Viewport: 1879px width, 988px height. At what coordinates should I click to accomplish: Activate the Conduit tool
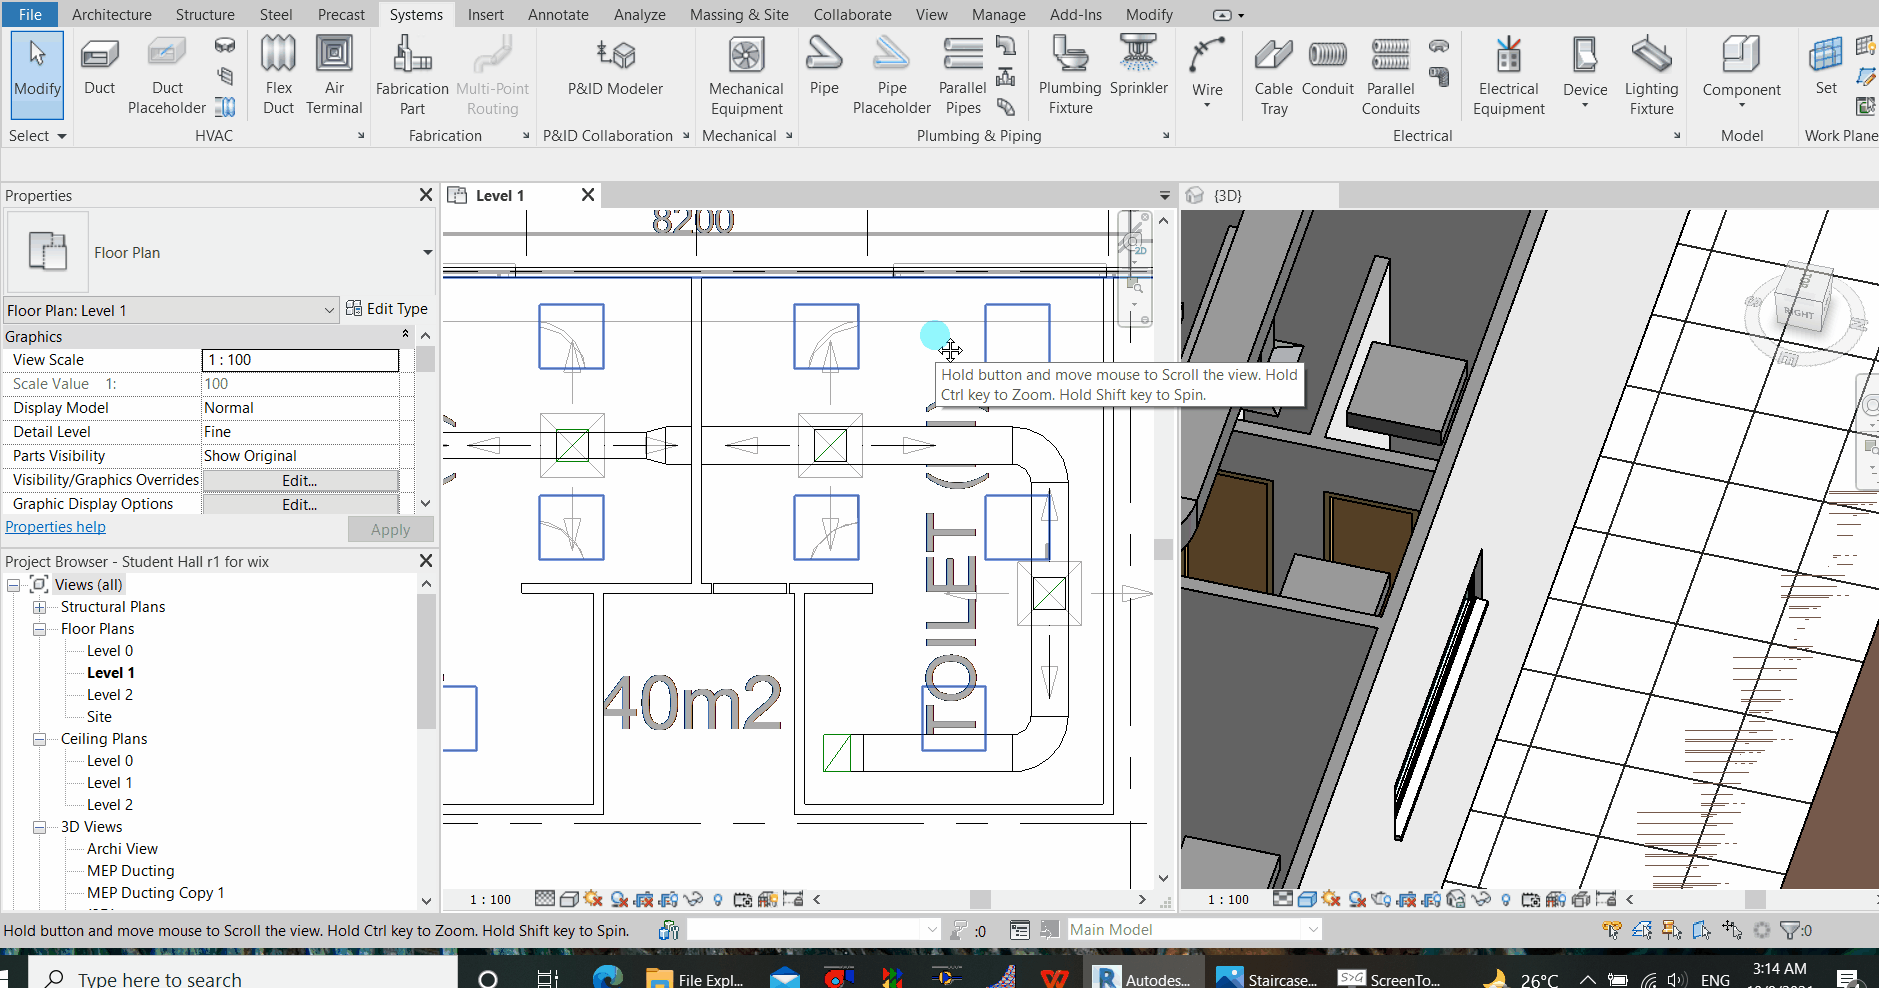pyautogui.click(x=1328, y=66)
